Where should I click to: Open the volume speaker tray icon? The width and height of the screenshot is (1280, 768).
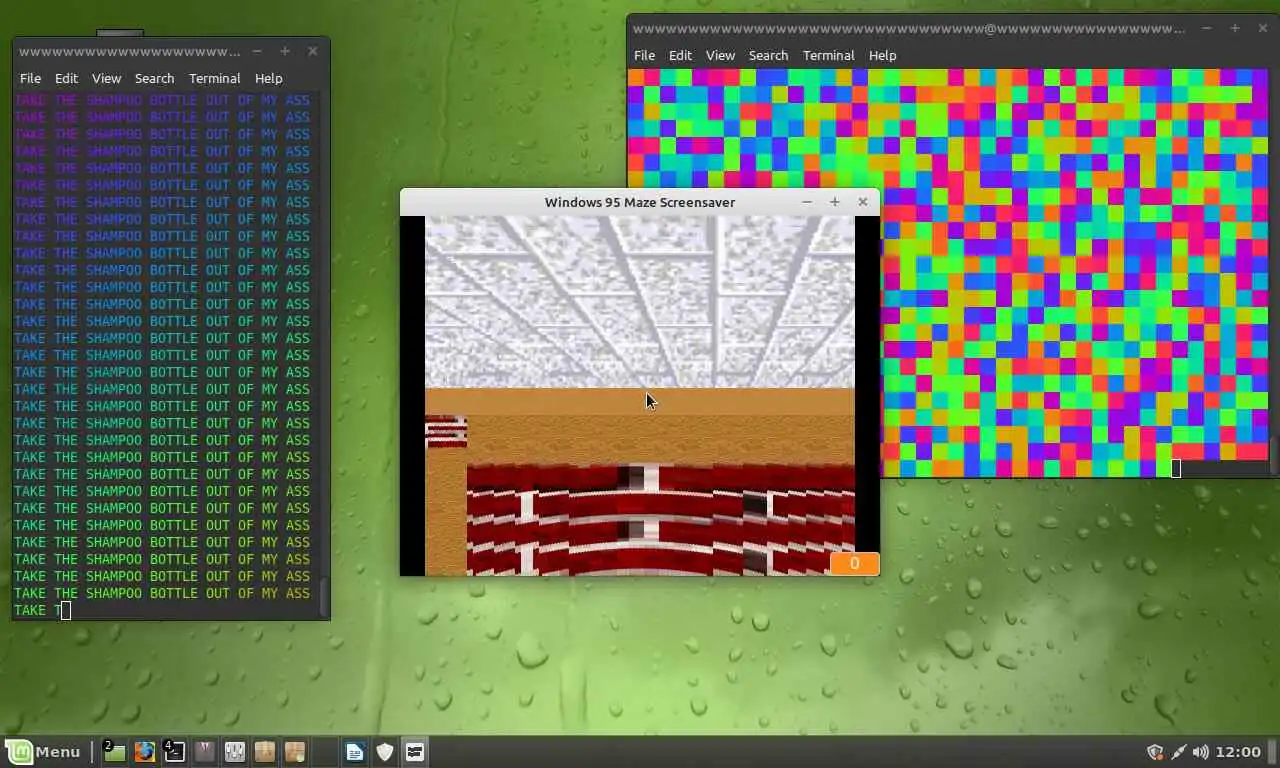pyautogui.click(x=1201, y=752)
